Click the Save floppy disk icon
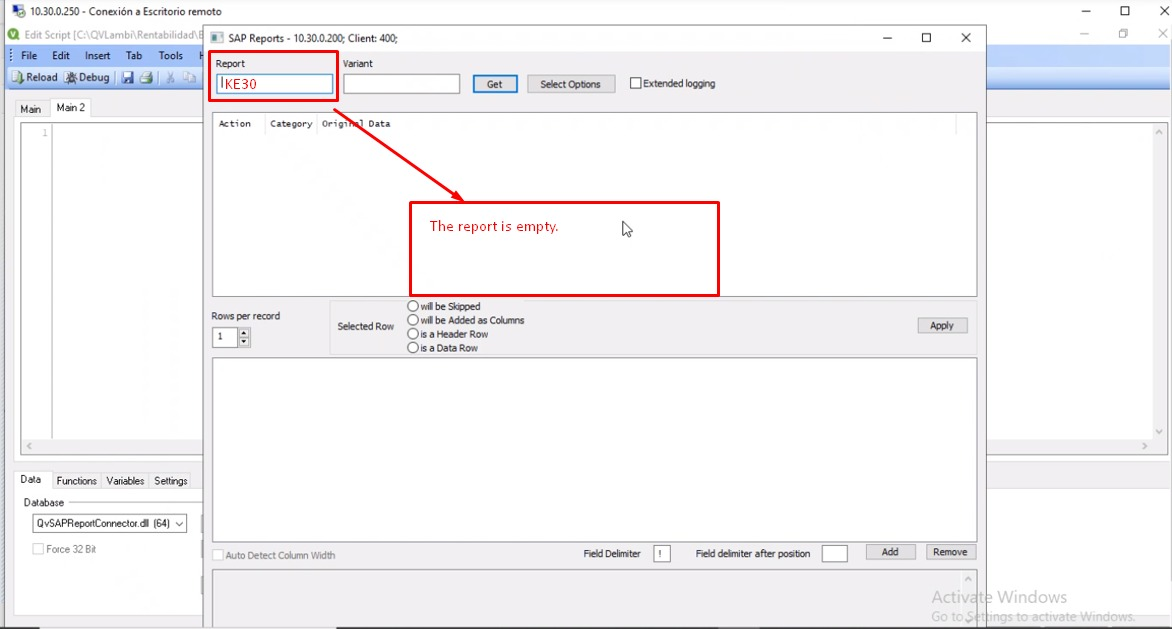 127,77
